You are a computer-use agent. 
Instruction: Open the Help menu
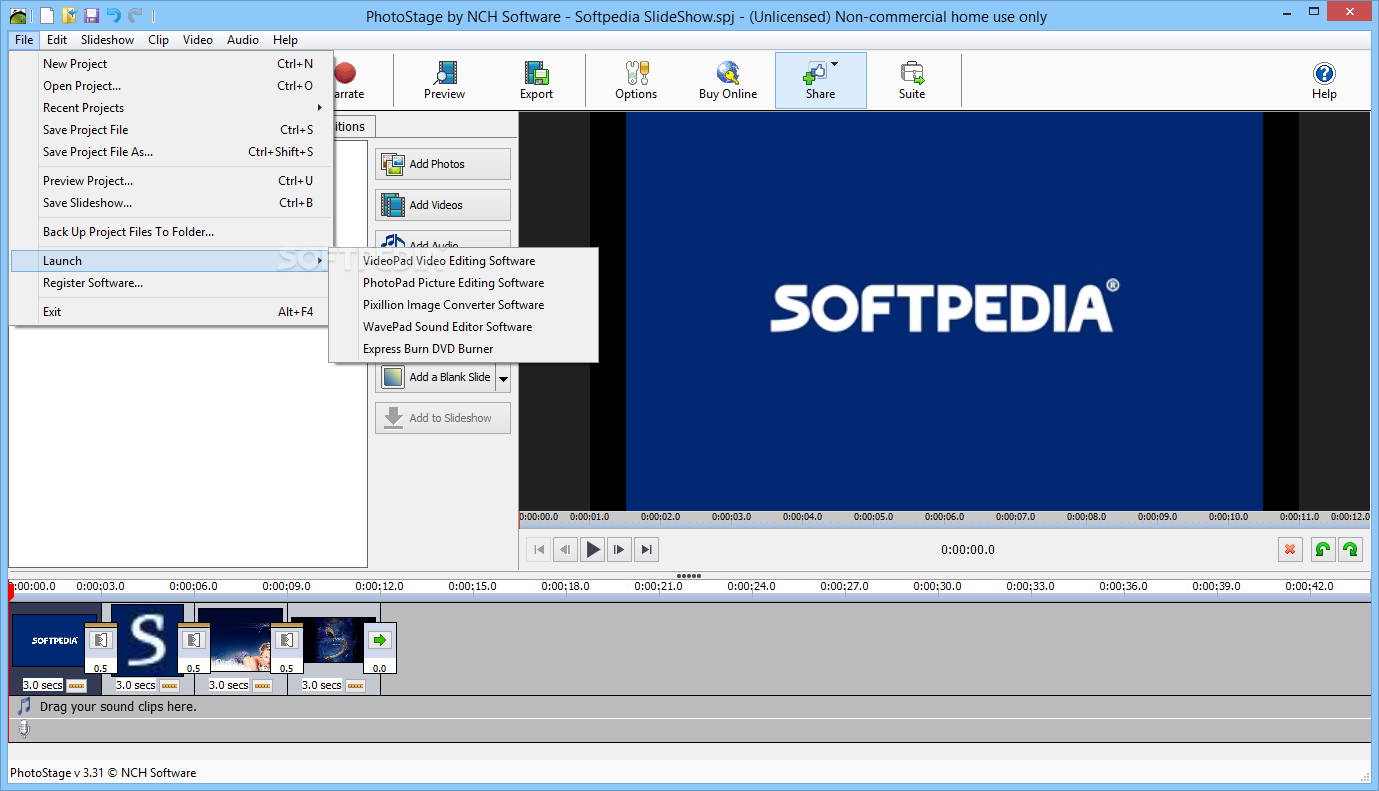pyautogui.click(x=285, y=40)
